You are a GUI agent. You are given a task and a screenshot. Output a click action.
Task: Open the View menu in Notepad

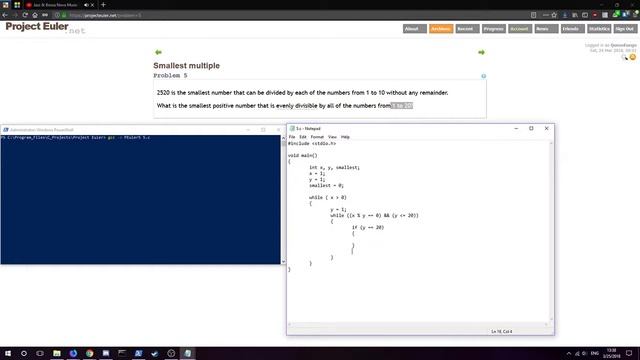tap(332, 137)
